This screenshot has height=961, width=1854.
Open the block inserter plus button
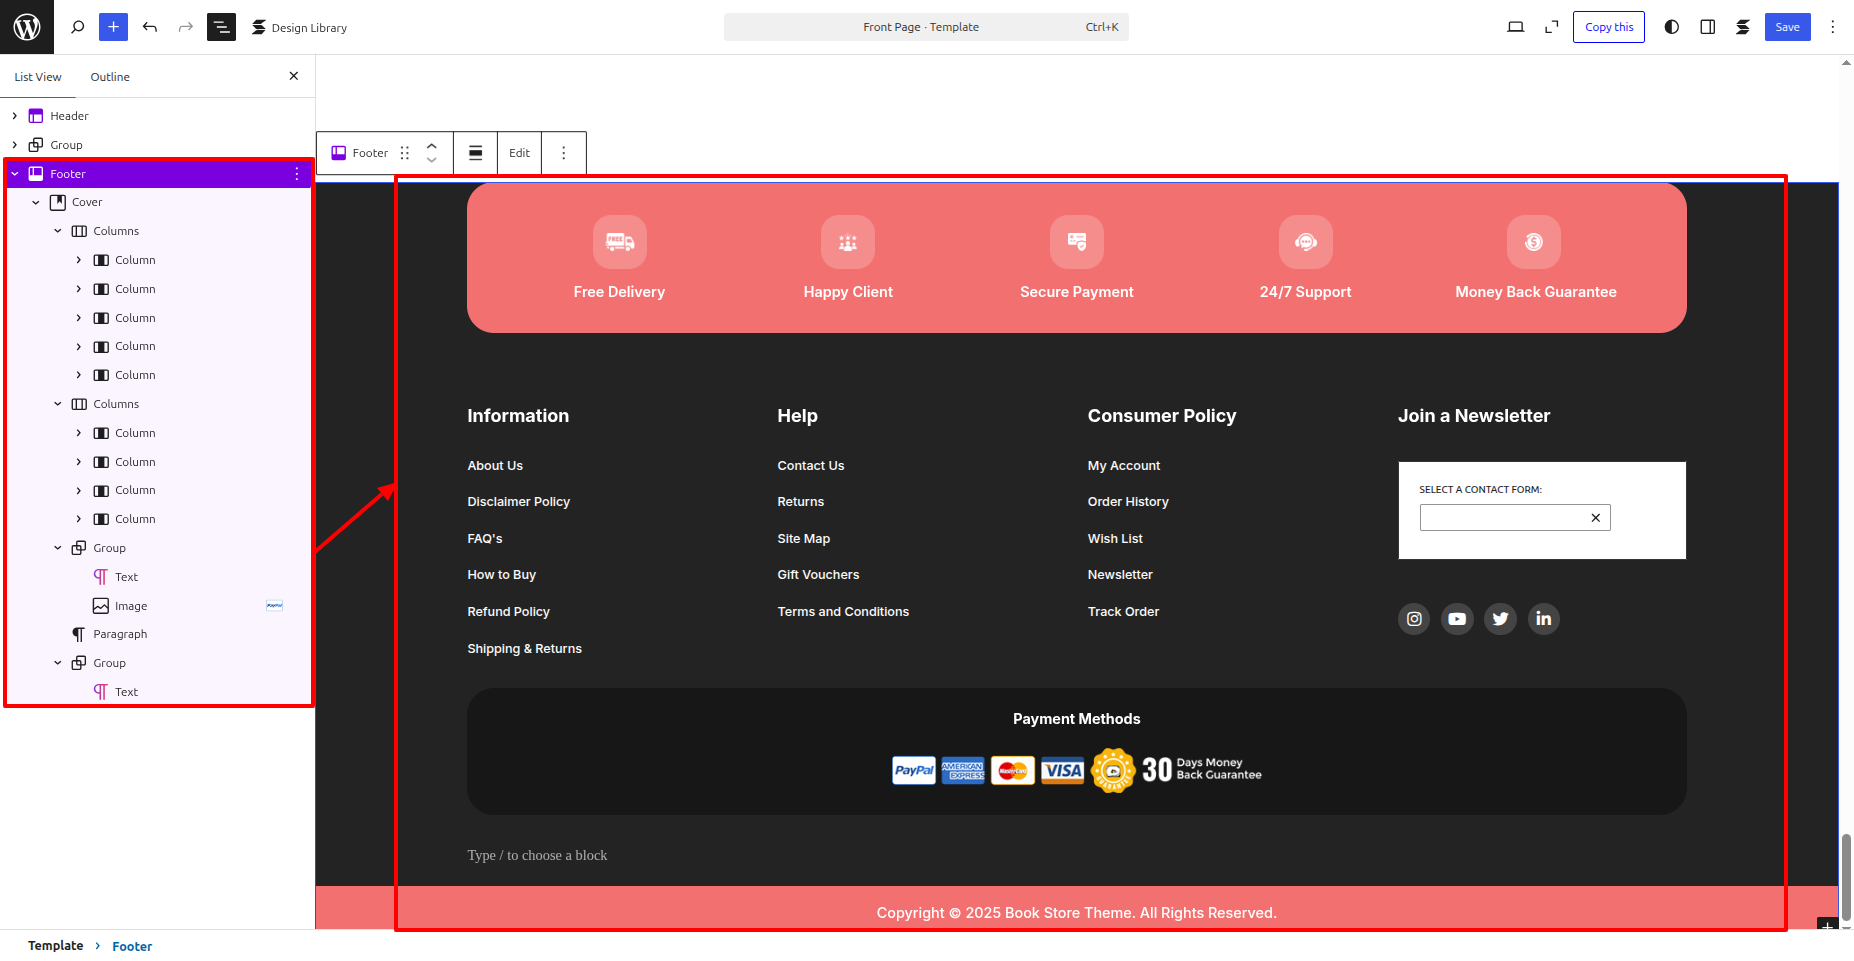[x=113, y=27]
